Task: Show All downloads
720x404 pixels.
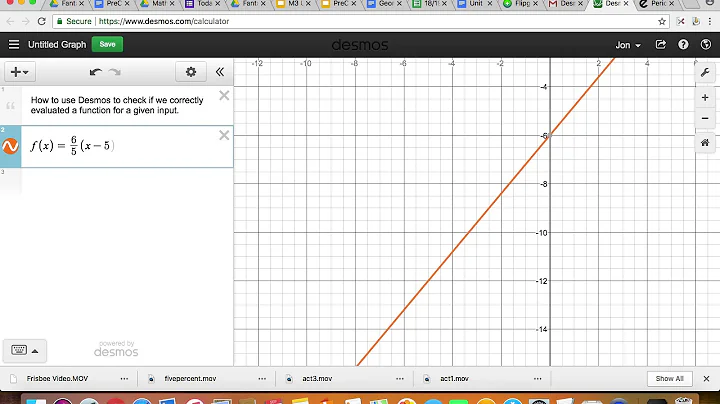Action: [669, 379]
